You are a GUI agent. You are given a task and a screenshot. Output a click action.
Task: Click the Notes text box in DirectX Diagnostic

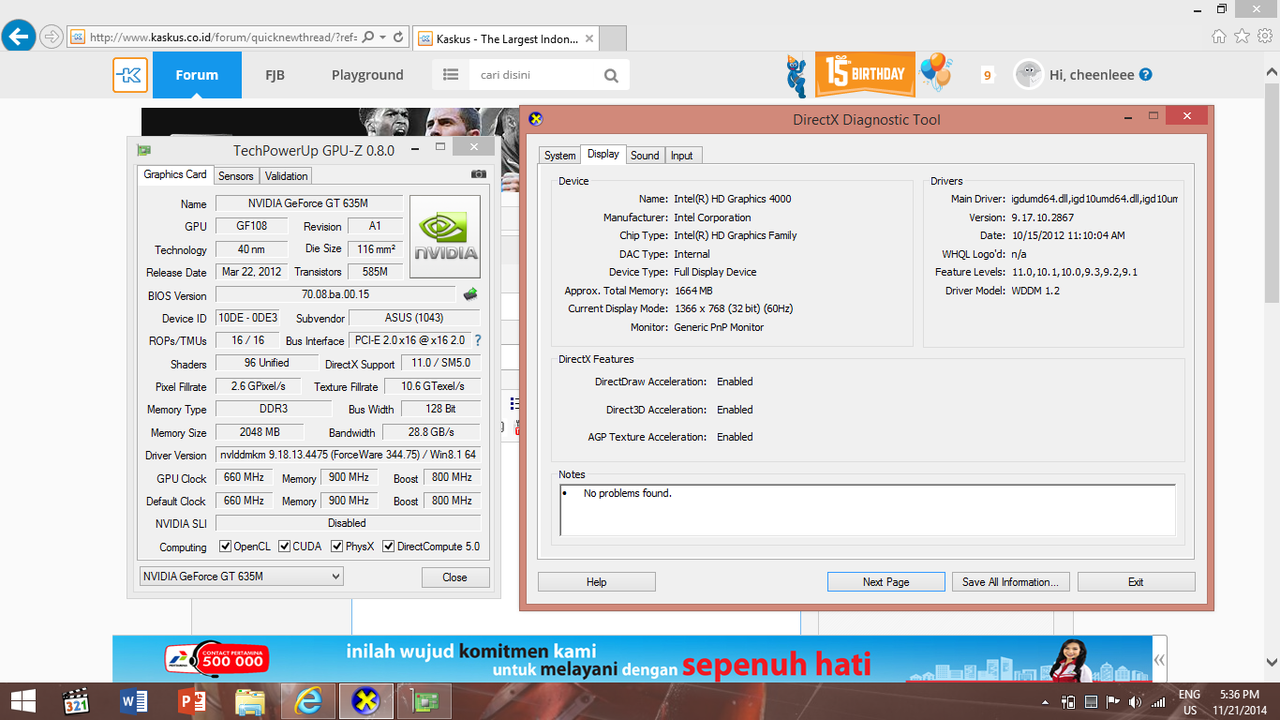coord(868,510)
